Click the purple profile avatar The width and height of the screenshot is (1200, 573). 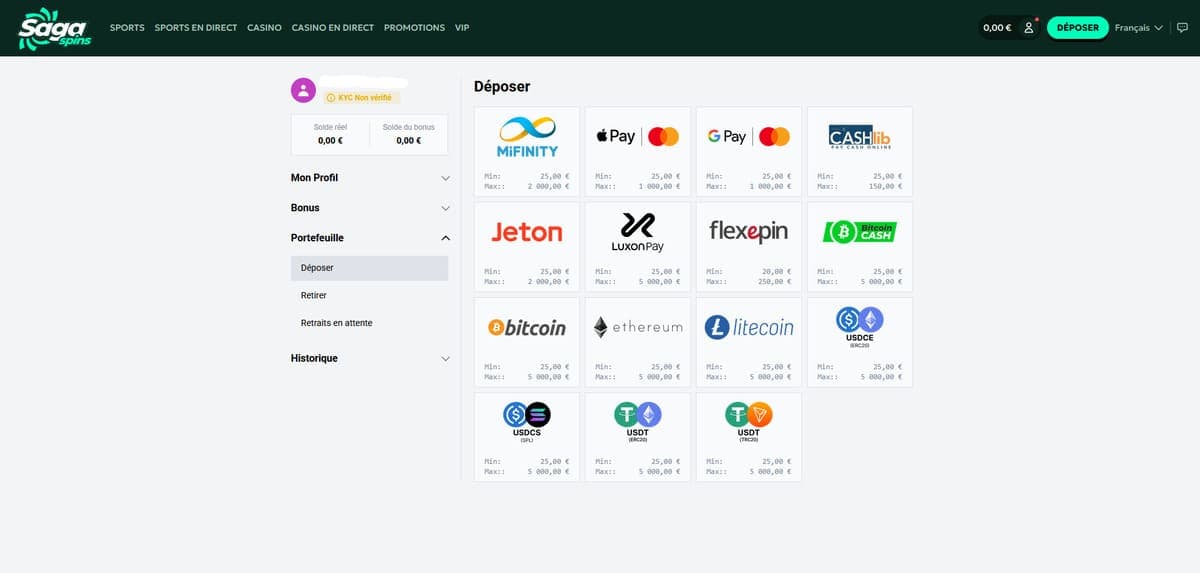[303, 90]
